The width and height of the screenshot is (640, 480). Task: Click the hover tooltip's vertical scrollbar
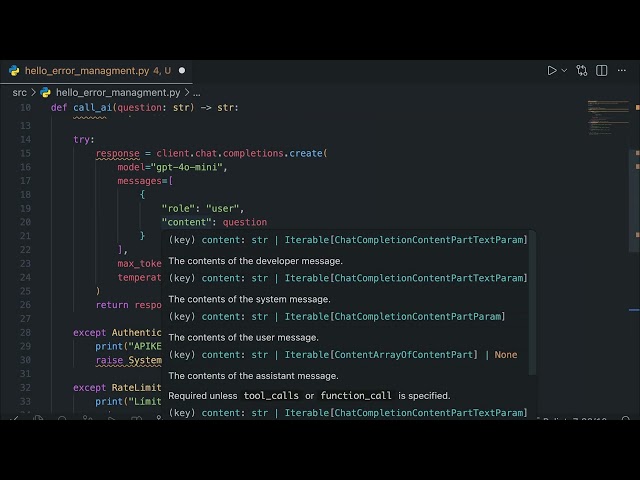pyautogui.click(x=532, y=304)
